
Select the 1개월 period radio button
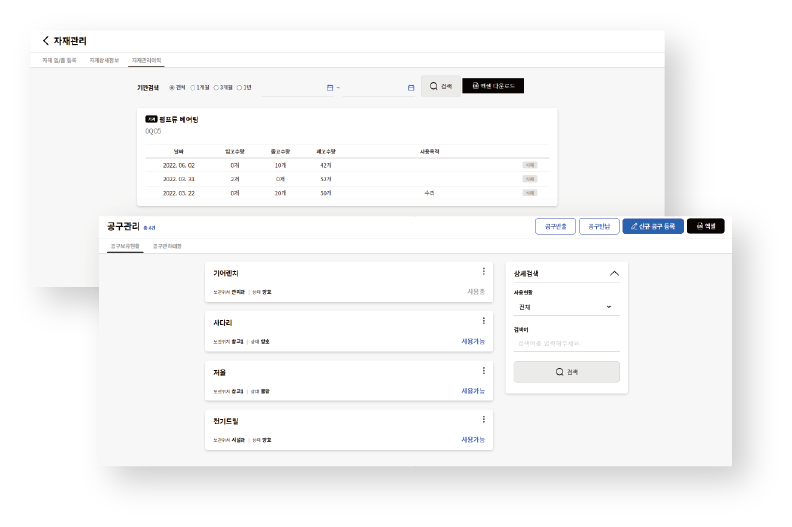192,87
